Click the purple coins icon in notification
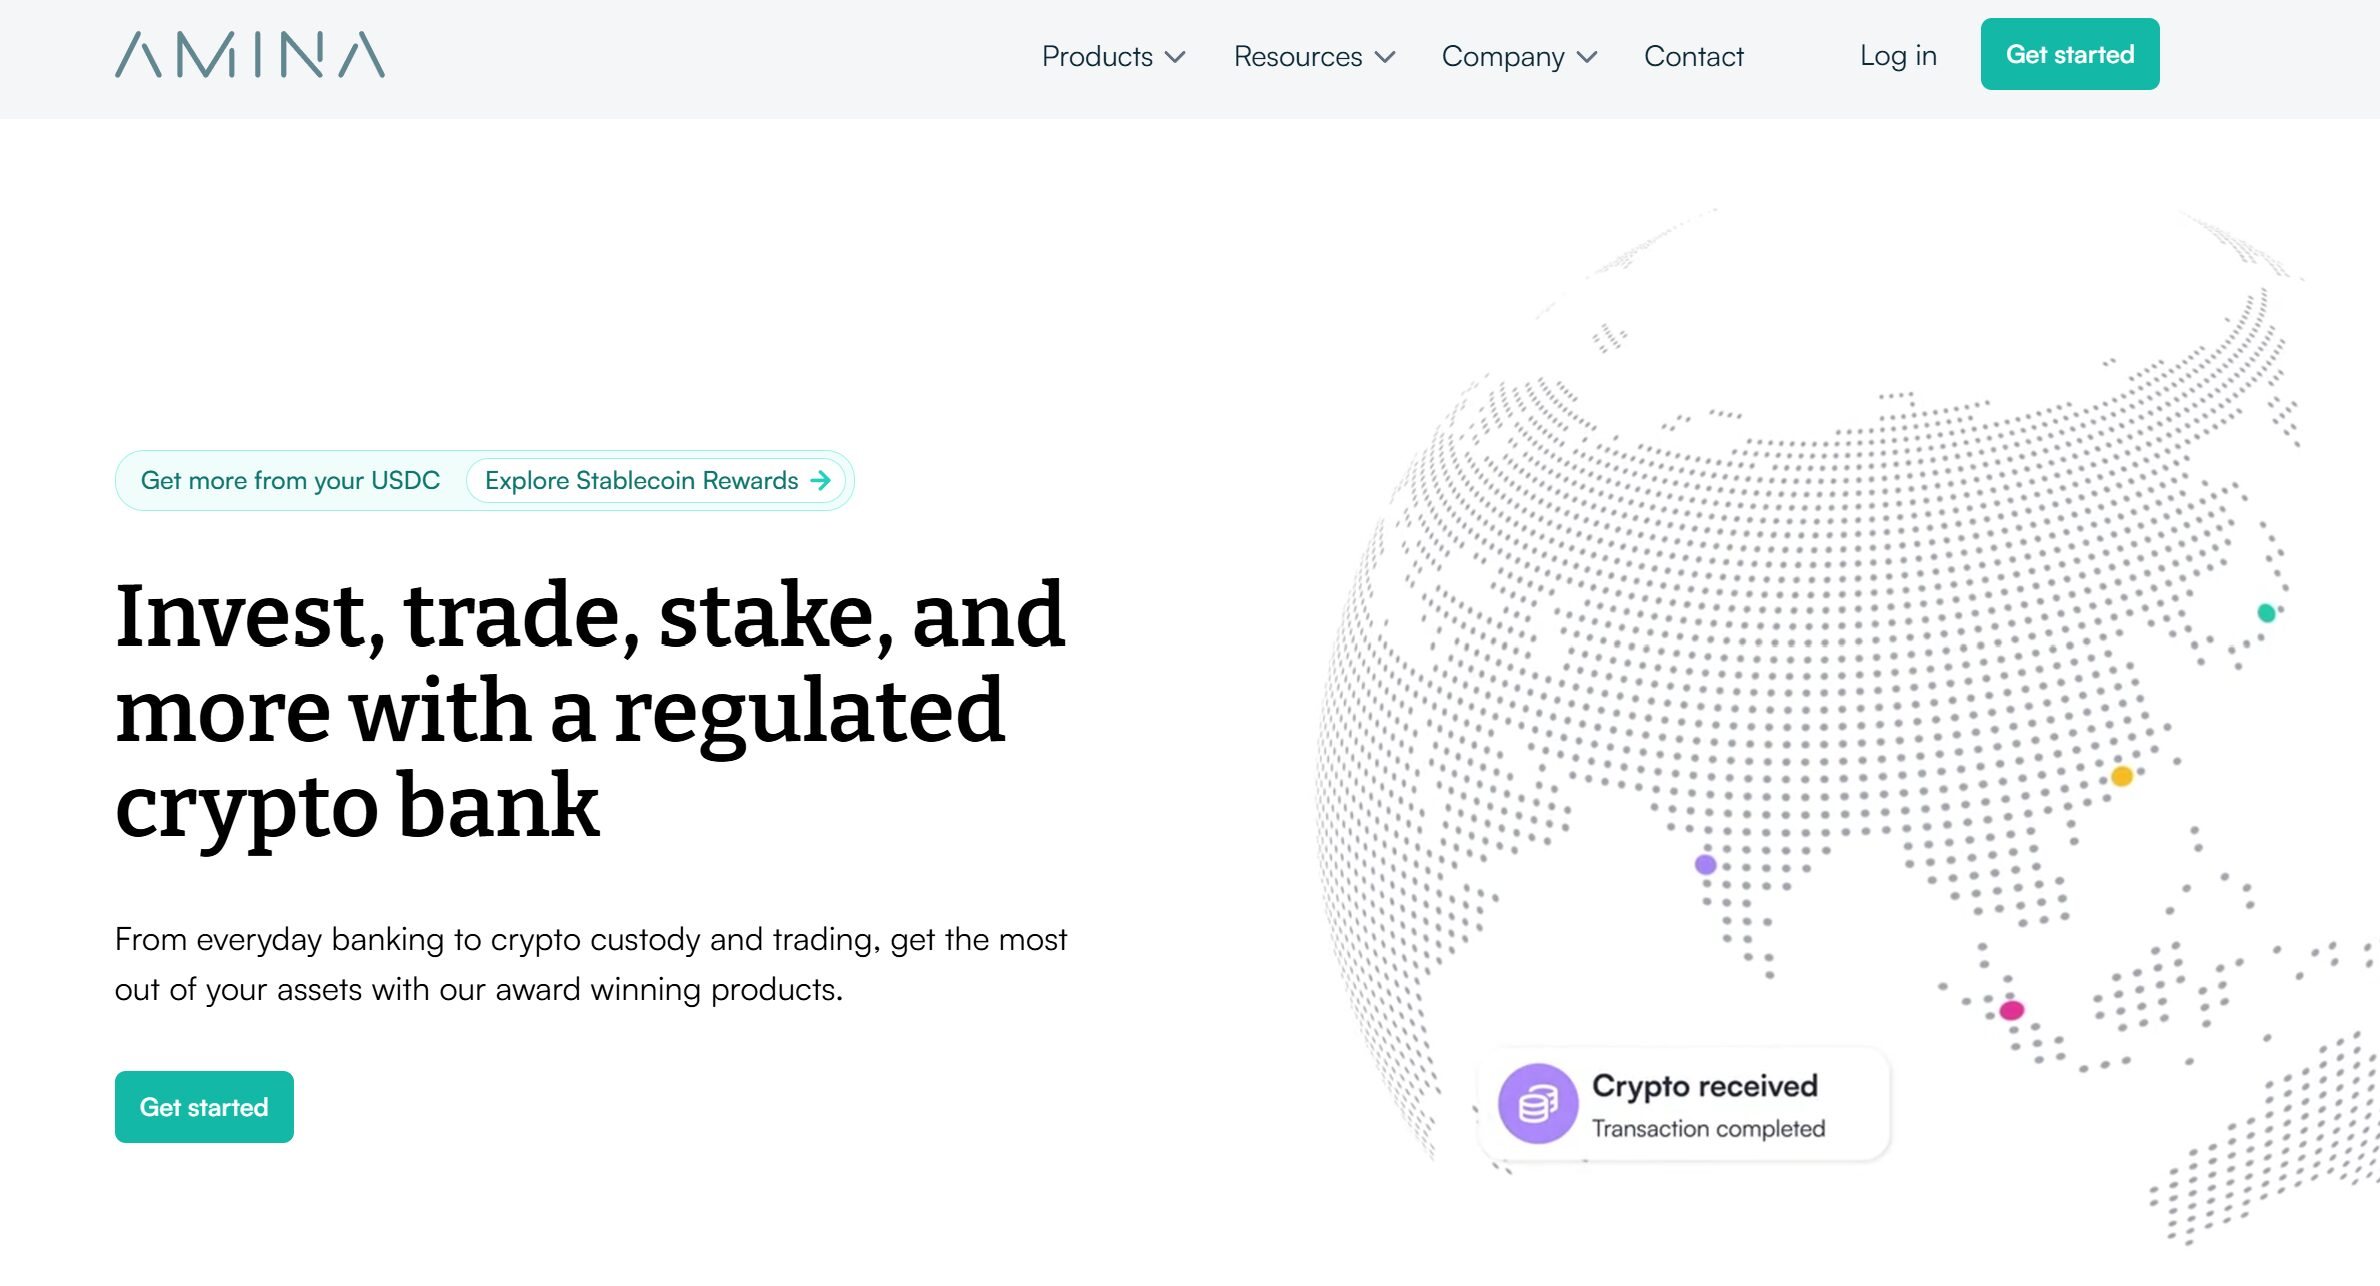The width and height of the screenshot is (2380, 1286). 1538,1104
